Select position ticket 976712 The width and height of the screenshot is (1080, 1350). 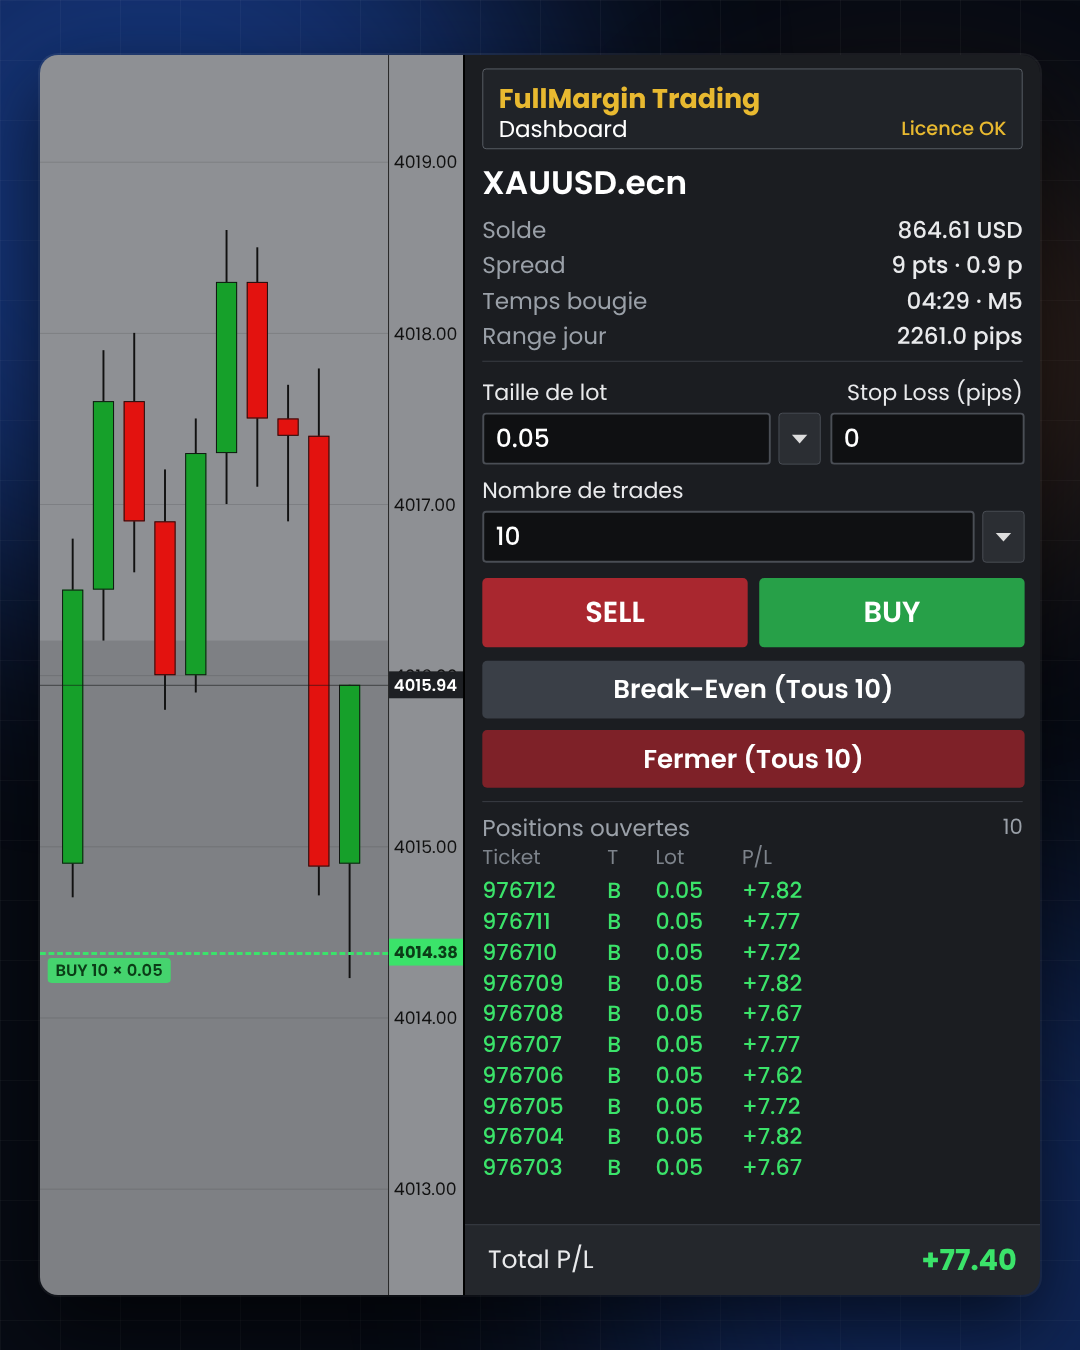click(x=519, y=890)
